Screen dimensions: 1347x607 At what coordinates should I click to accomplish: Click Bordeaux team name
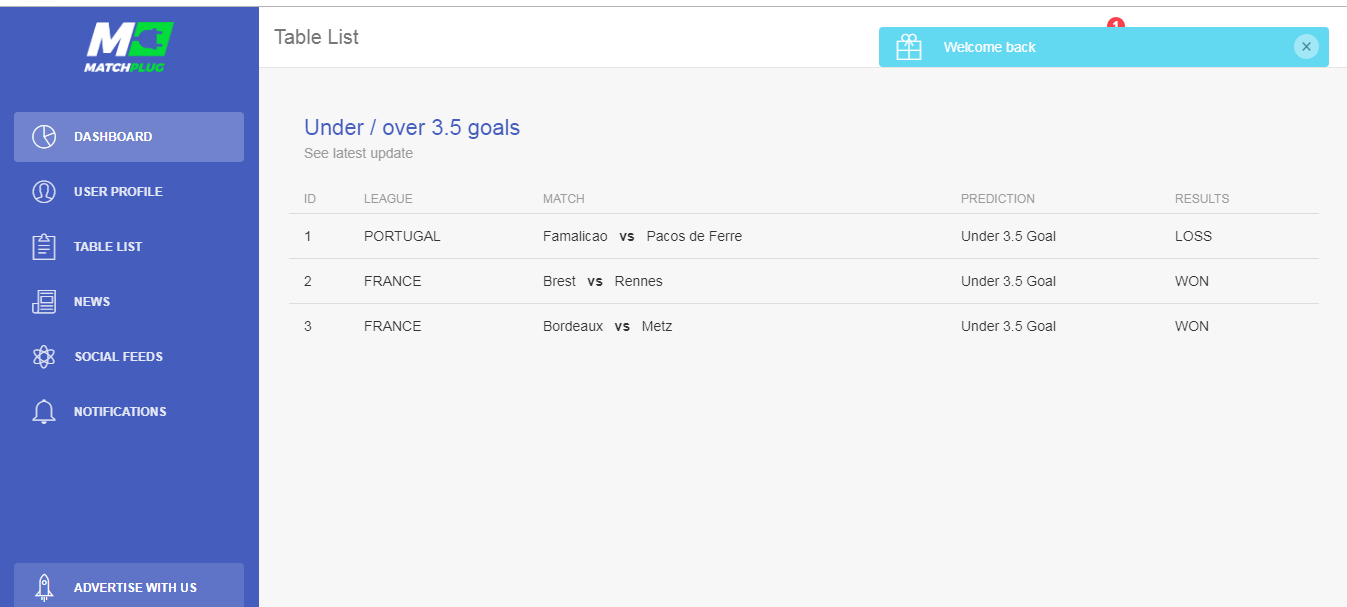pos(573,326)
